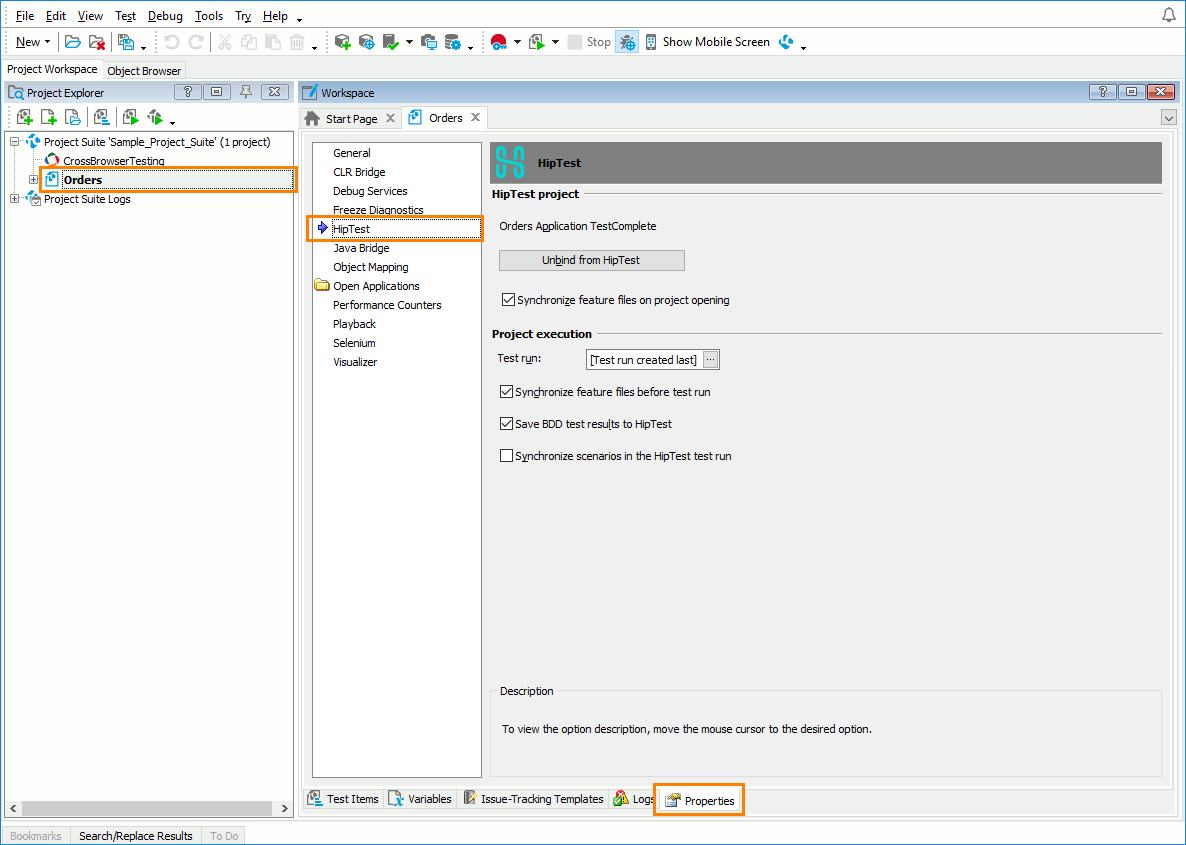The height and width of the screenshot is (845, 1186).
Task: Open the notifications bell
Action: point(1169,15)
